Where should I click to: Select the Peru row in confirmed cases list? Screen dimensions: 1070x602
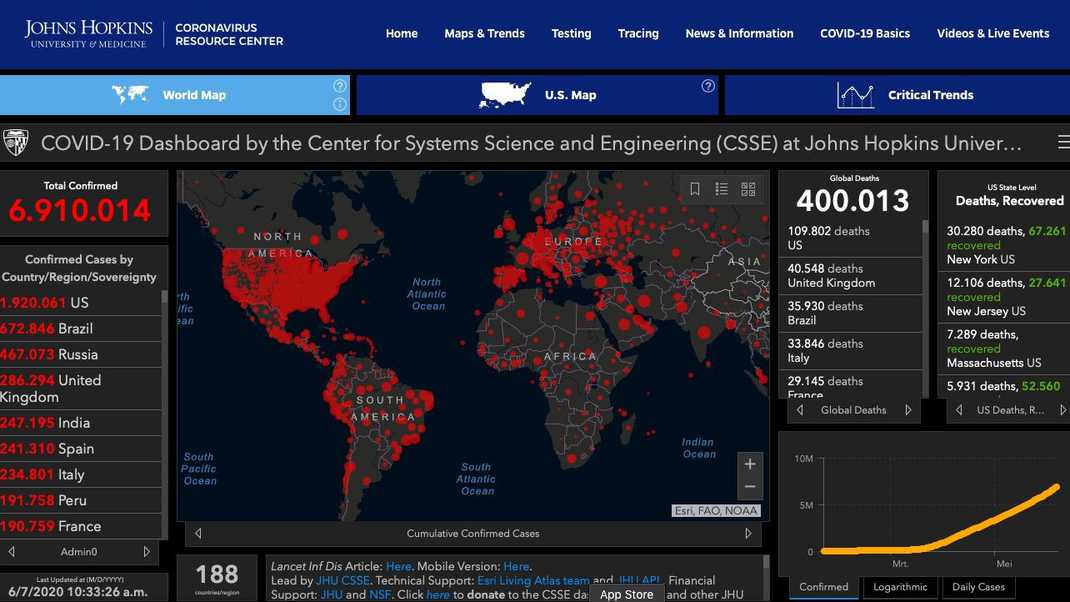click(x=81, y=500)
